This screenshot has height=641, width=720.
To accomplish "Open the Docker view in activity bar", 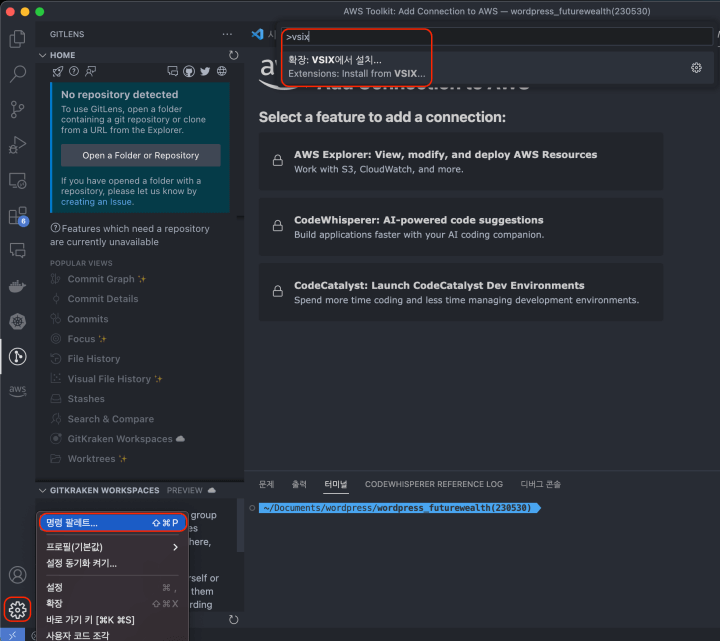I will (17, 287).
